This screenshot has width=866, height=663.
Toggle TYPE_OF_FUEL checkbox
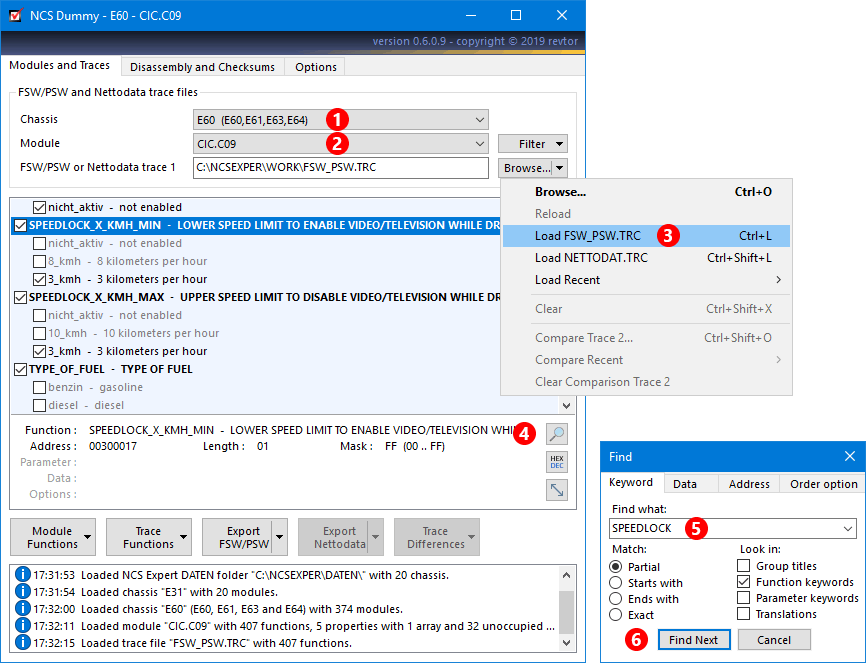[20, 369]
